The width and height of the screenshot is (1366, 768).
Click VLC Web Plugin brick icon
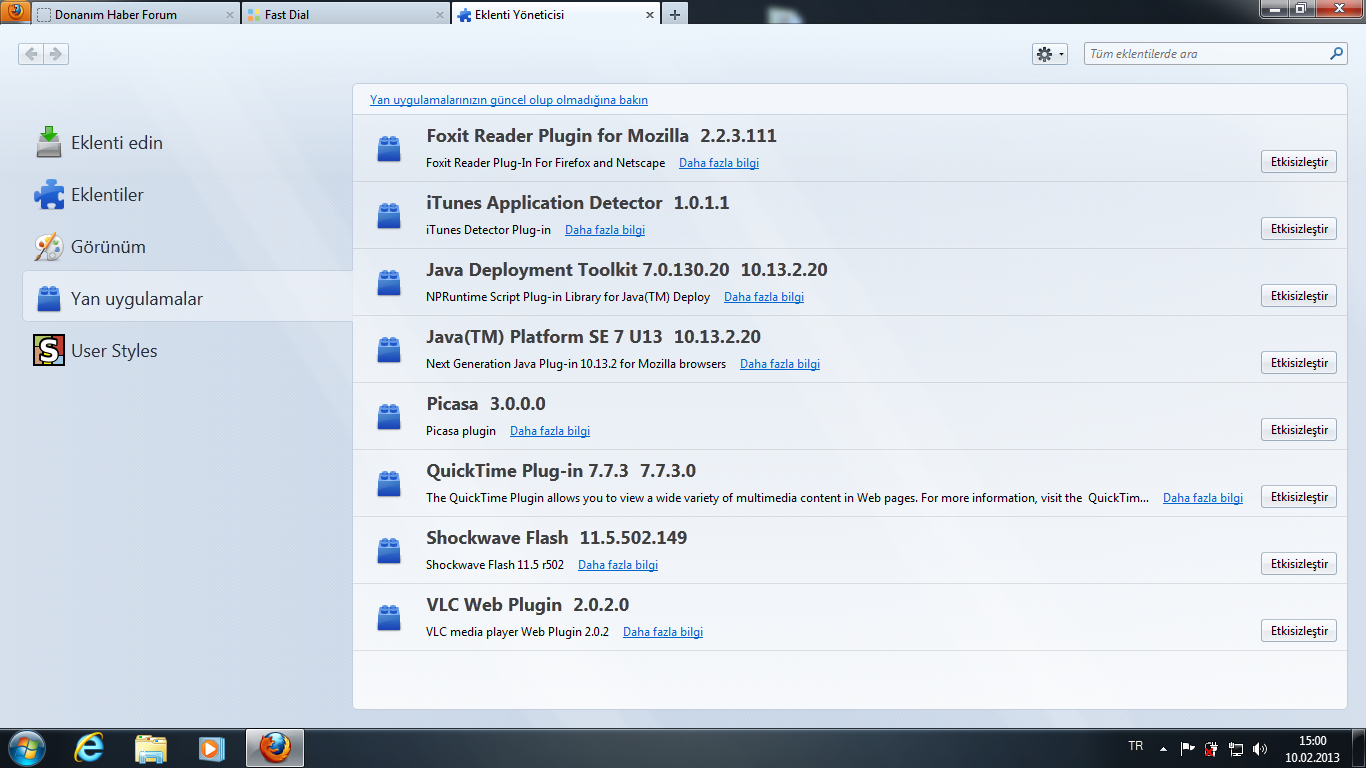[x=389, y=617]
